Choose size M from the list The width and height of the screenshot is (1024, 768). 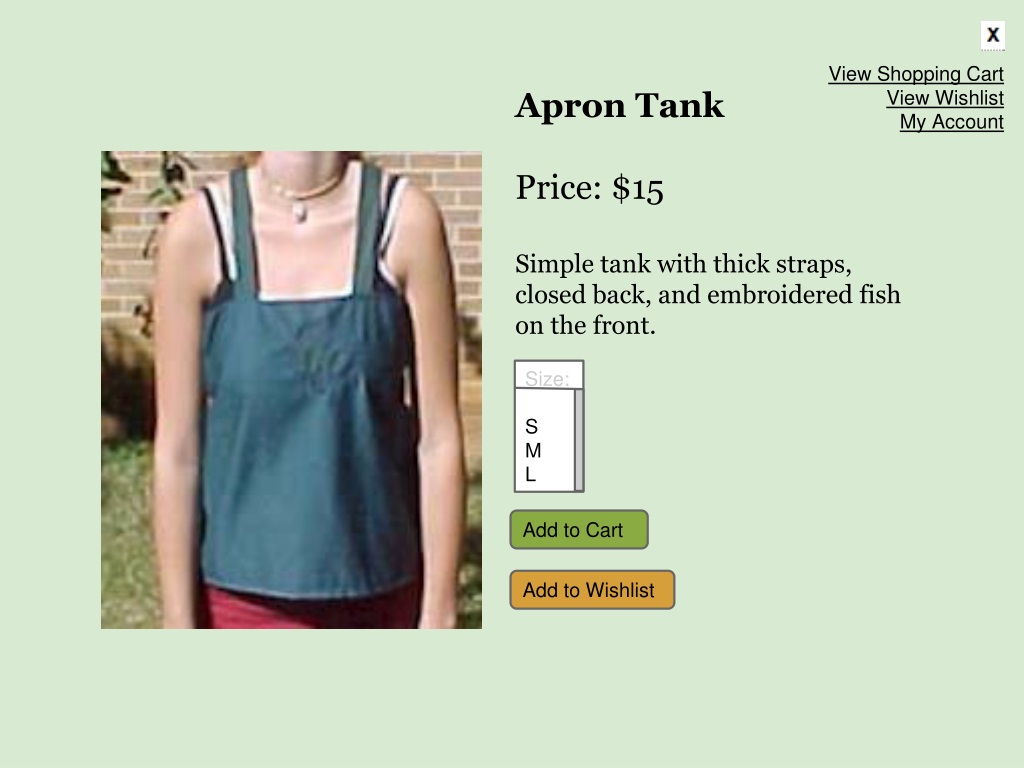544,451
